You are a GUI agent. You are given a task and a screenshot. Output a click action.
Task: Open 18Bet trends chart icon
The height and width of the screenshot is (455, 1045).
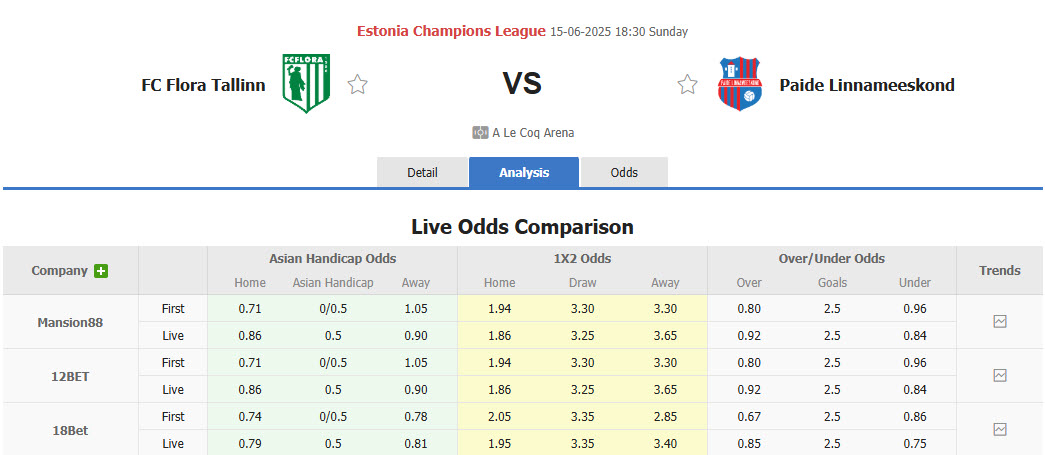pos(999,429)
